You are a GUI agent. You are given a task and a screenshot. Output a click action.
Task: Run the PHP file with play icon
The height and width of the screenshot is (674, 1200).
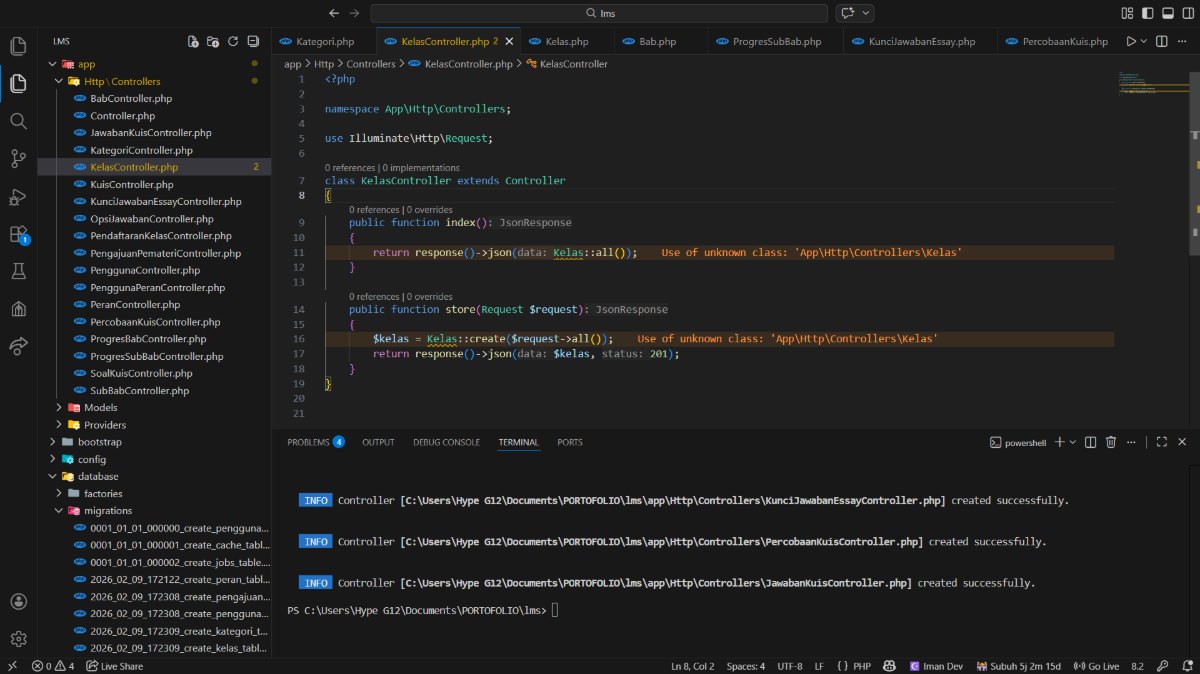(x=1131, y=42)
